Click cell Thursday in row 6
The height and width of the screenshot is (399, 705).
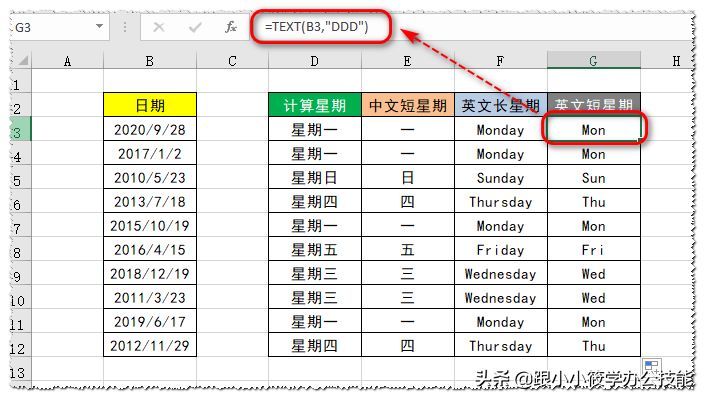coord(500,201)
